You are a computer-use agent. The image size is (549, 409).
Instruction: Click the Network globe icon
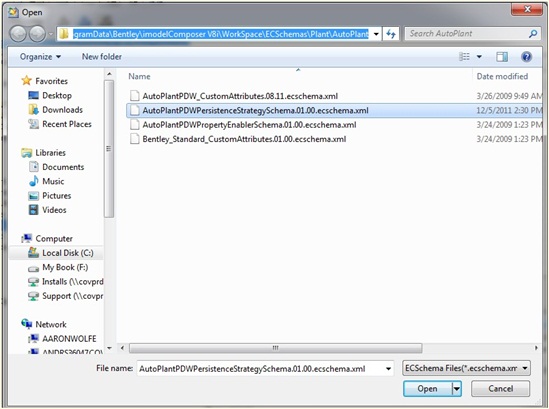27,324
